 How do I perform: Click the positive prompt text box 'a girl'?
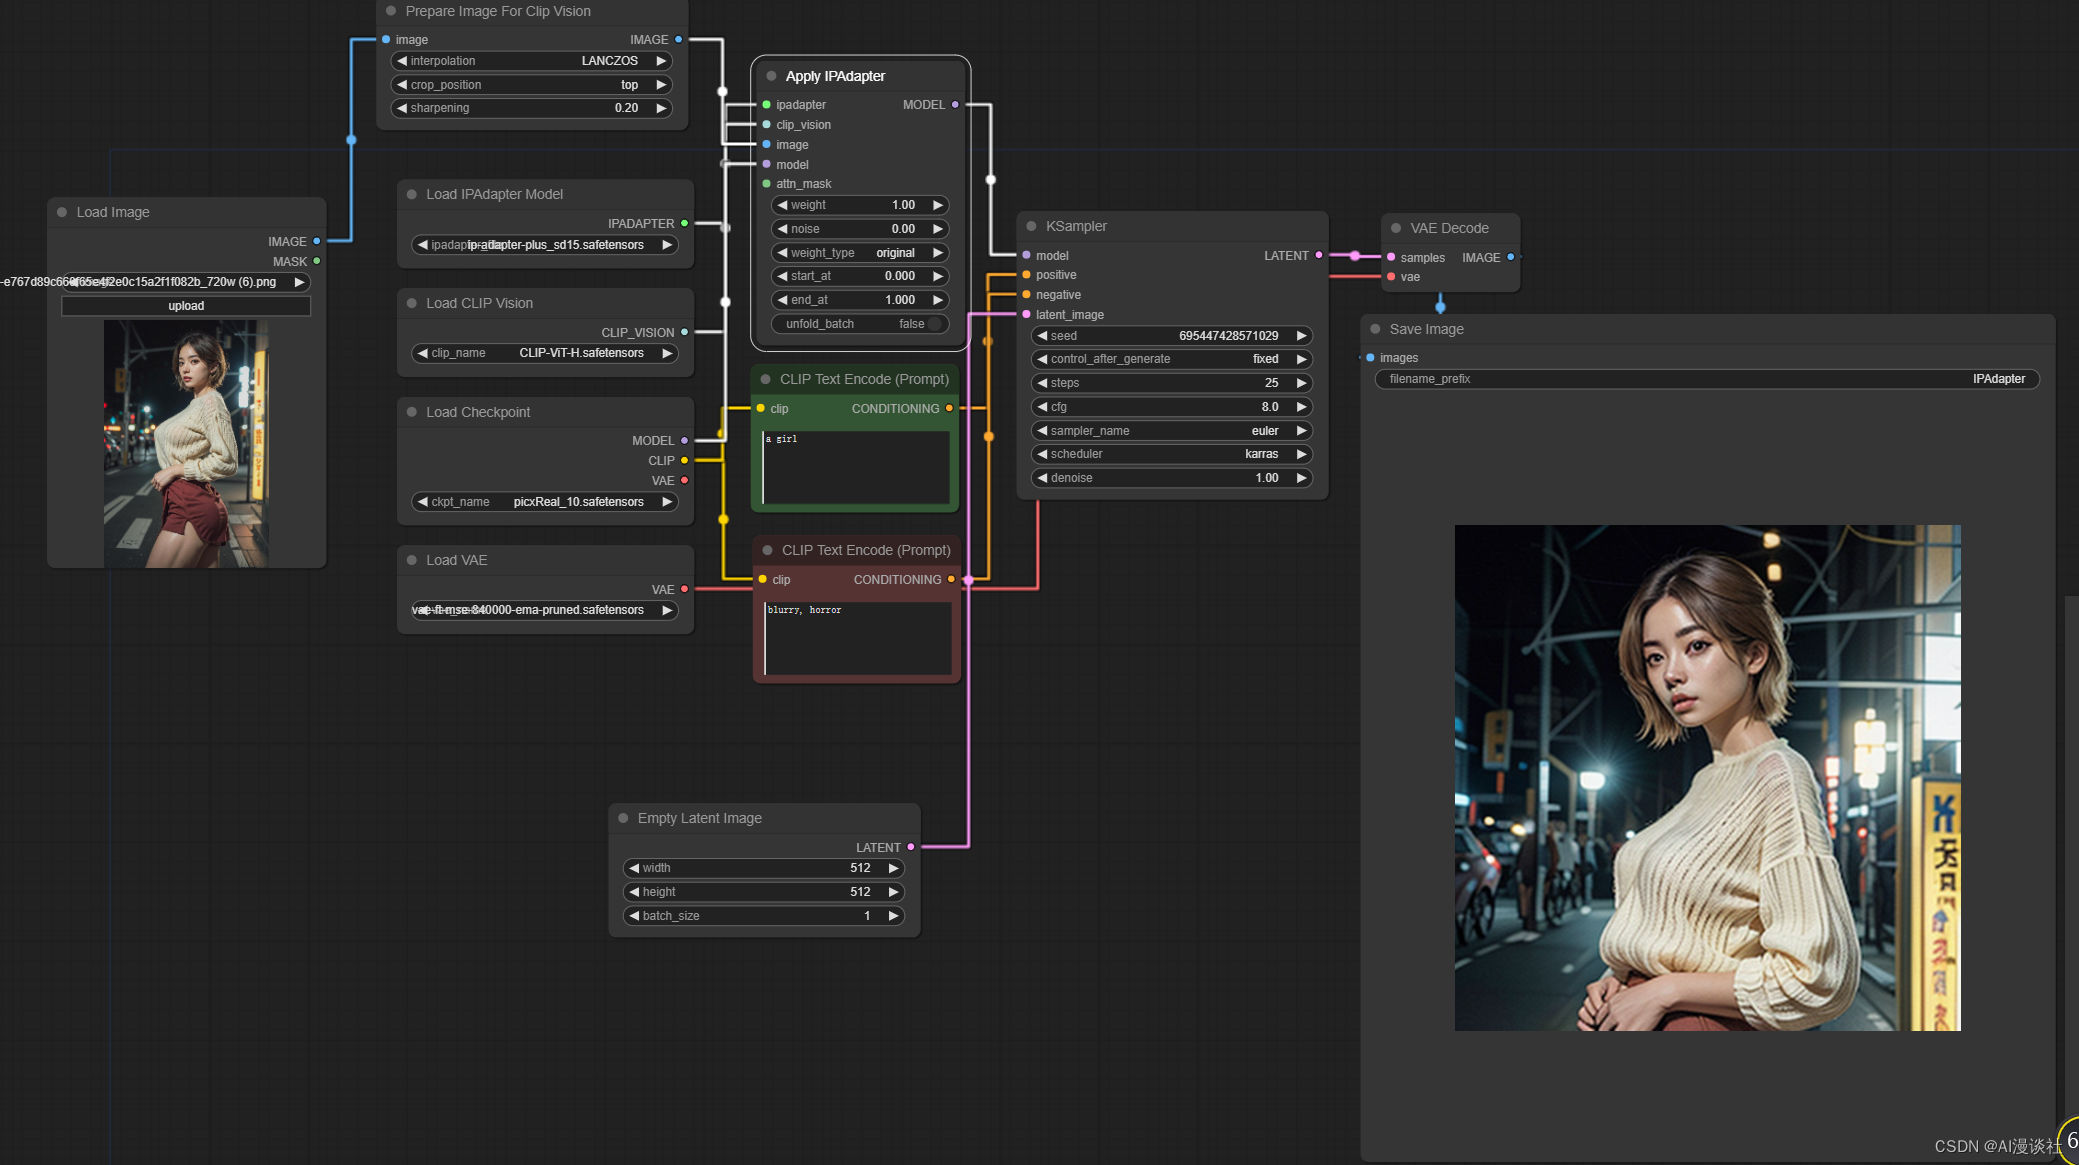856,467
